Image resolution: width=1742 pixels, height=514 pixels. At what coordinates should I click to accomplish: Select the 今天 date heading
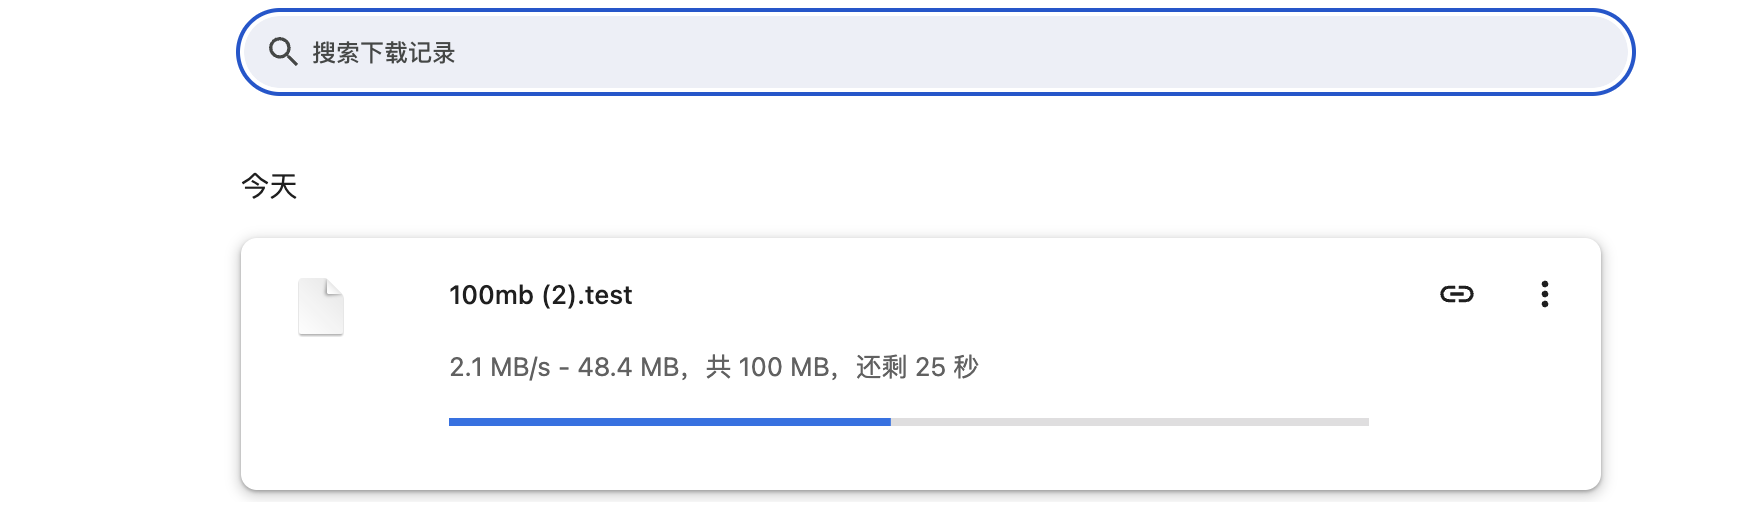[x=269, y=186]
